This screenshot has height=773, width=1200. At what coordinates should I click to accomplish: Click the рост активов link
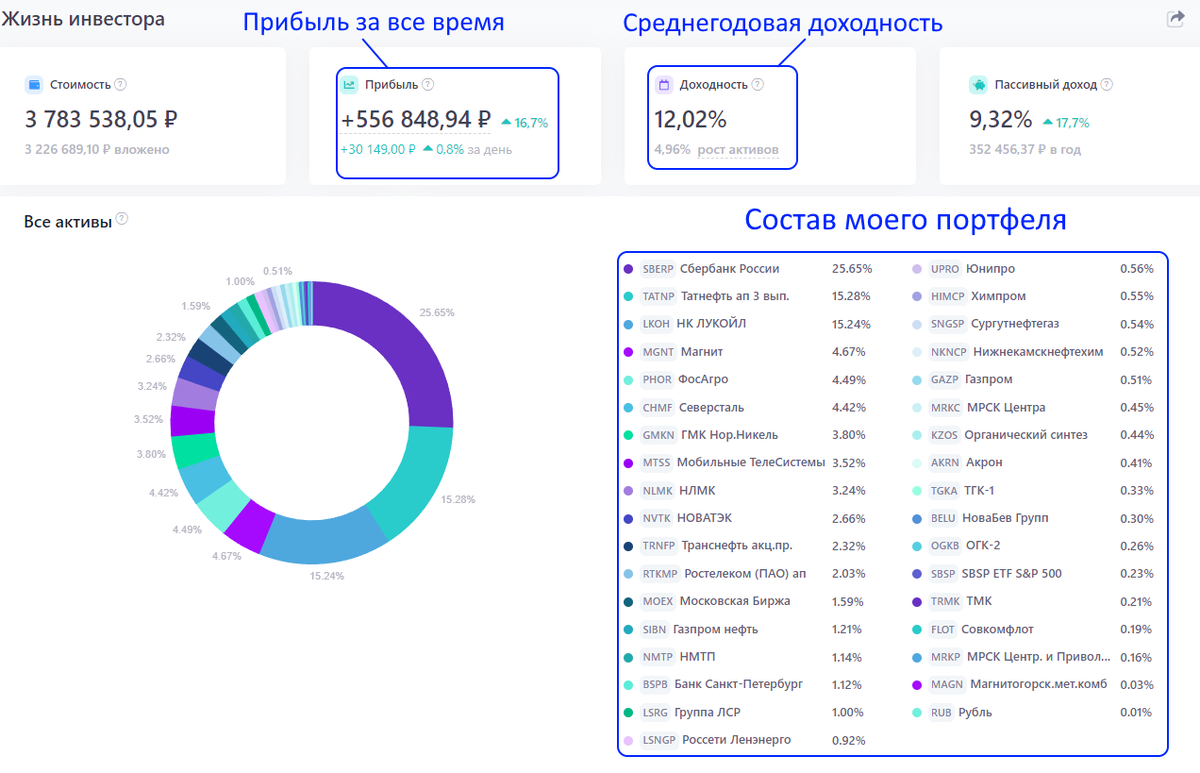[x=738, y=150]
